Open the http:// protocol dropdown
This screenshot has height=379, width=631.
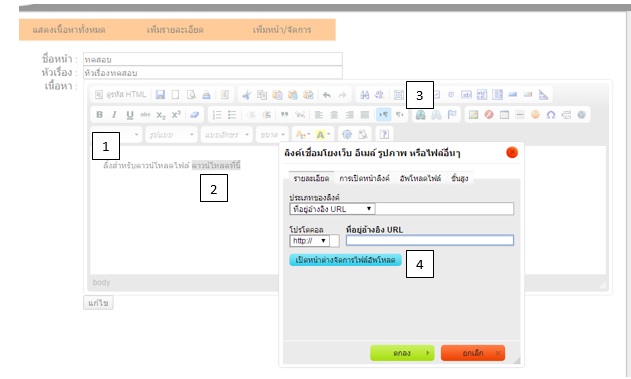coord(309,241)
